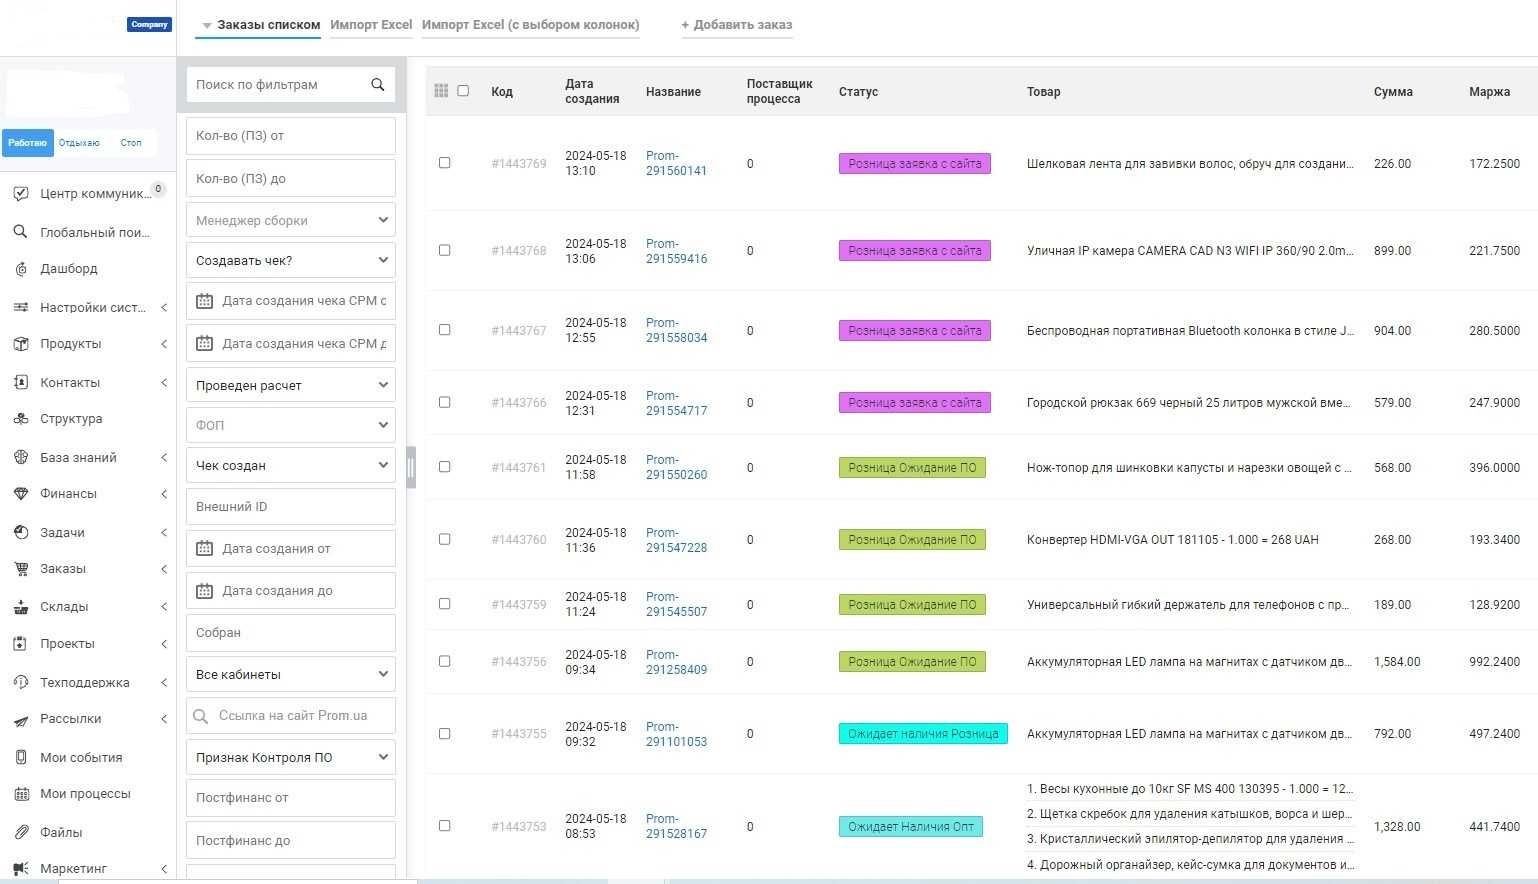Open the Проведен расчет dropdown
This screenshot has height=884, width=1538.
pyautogui.click(x=291, y=385)
